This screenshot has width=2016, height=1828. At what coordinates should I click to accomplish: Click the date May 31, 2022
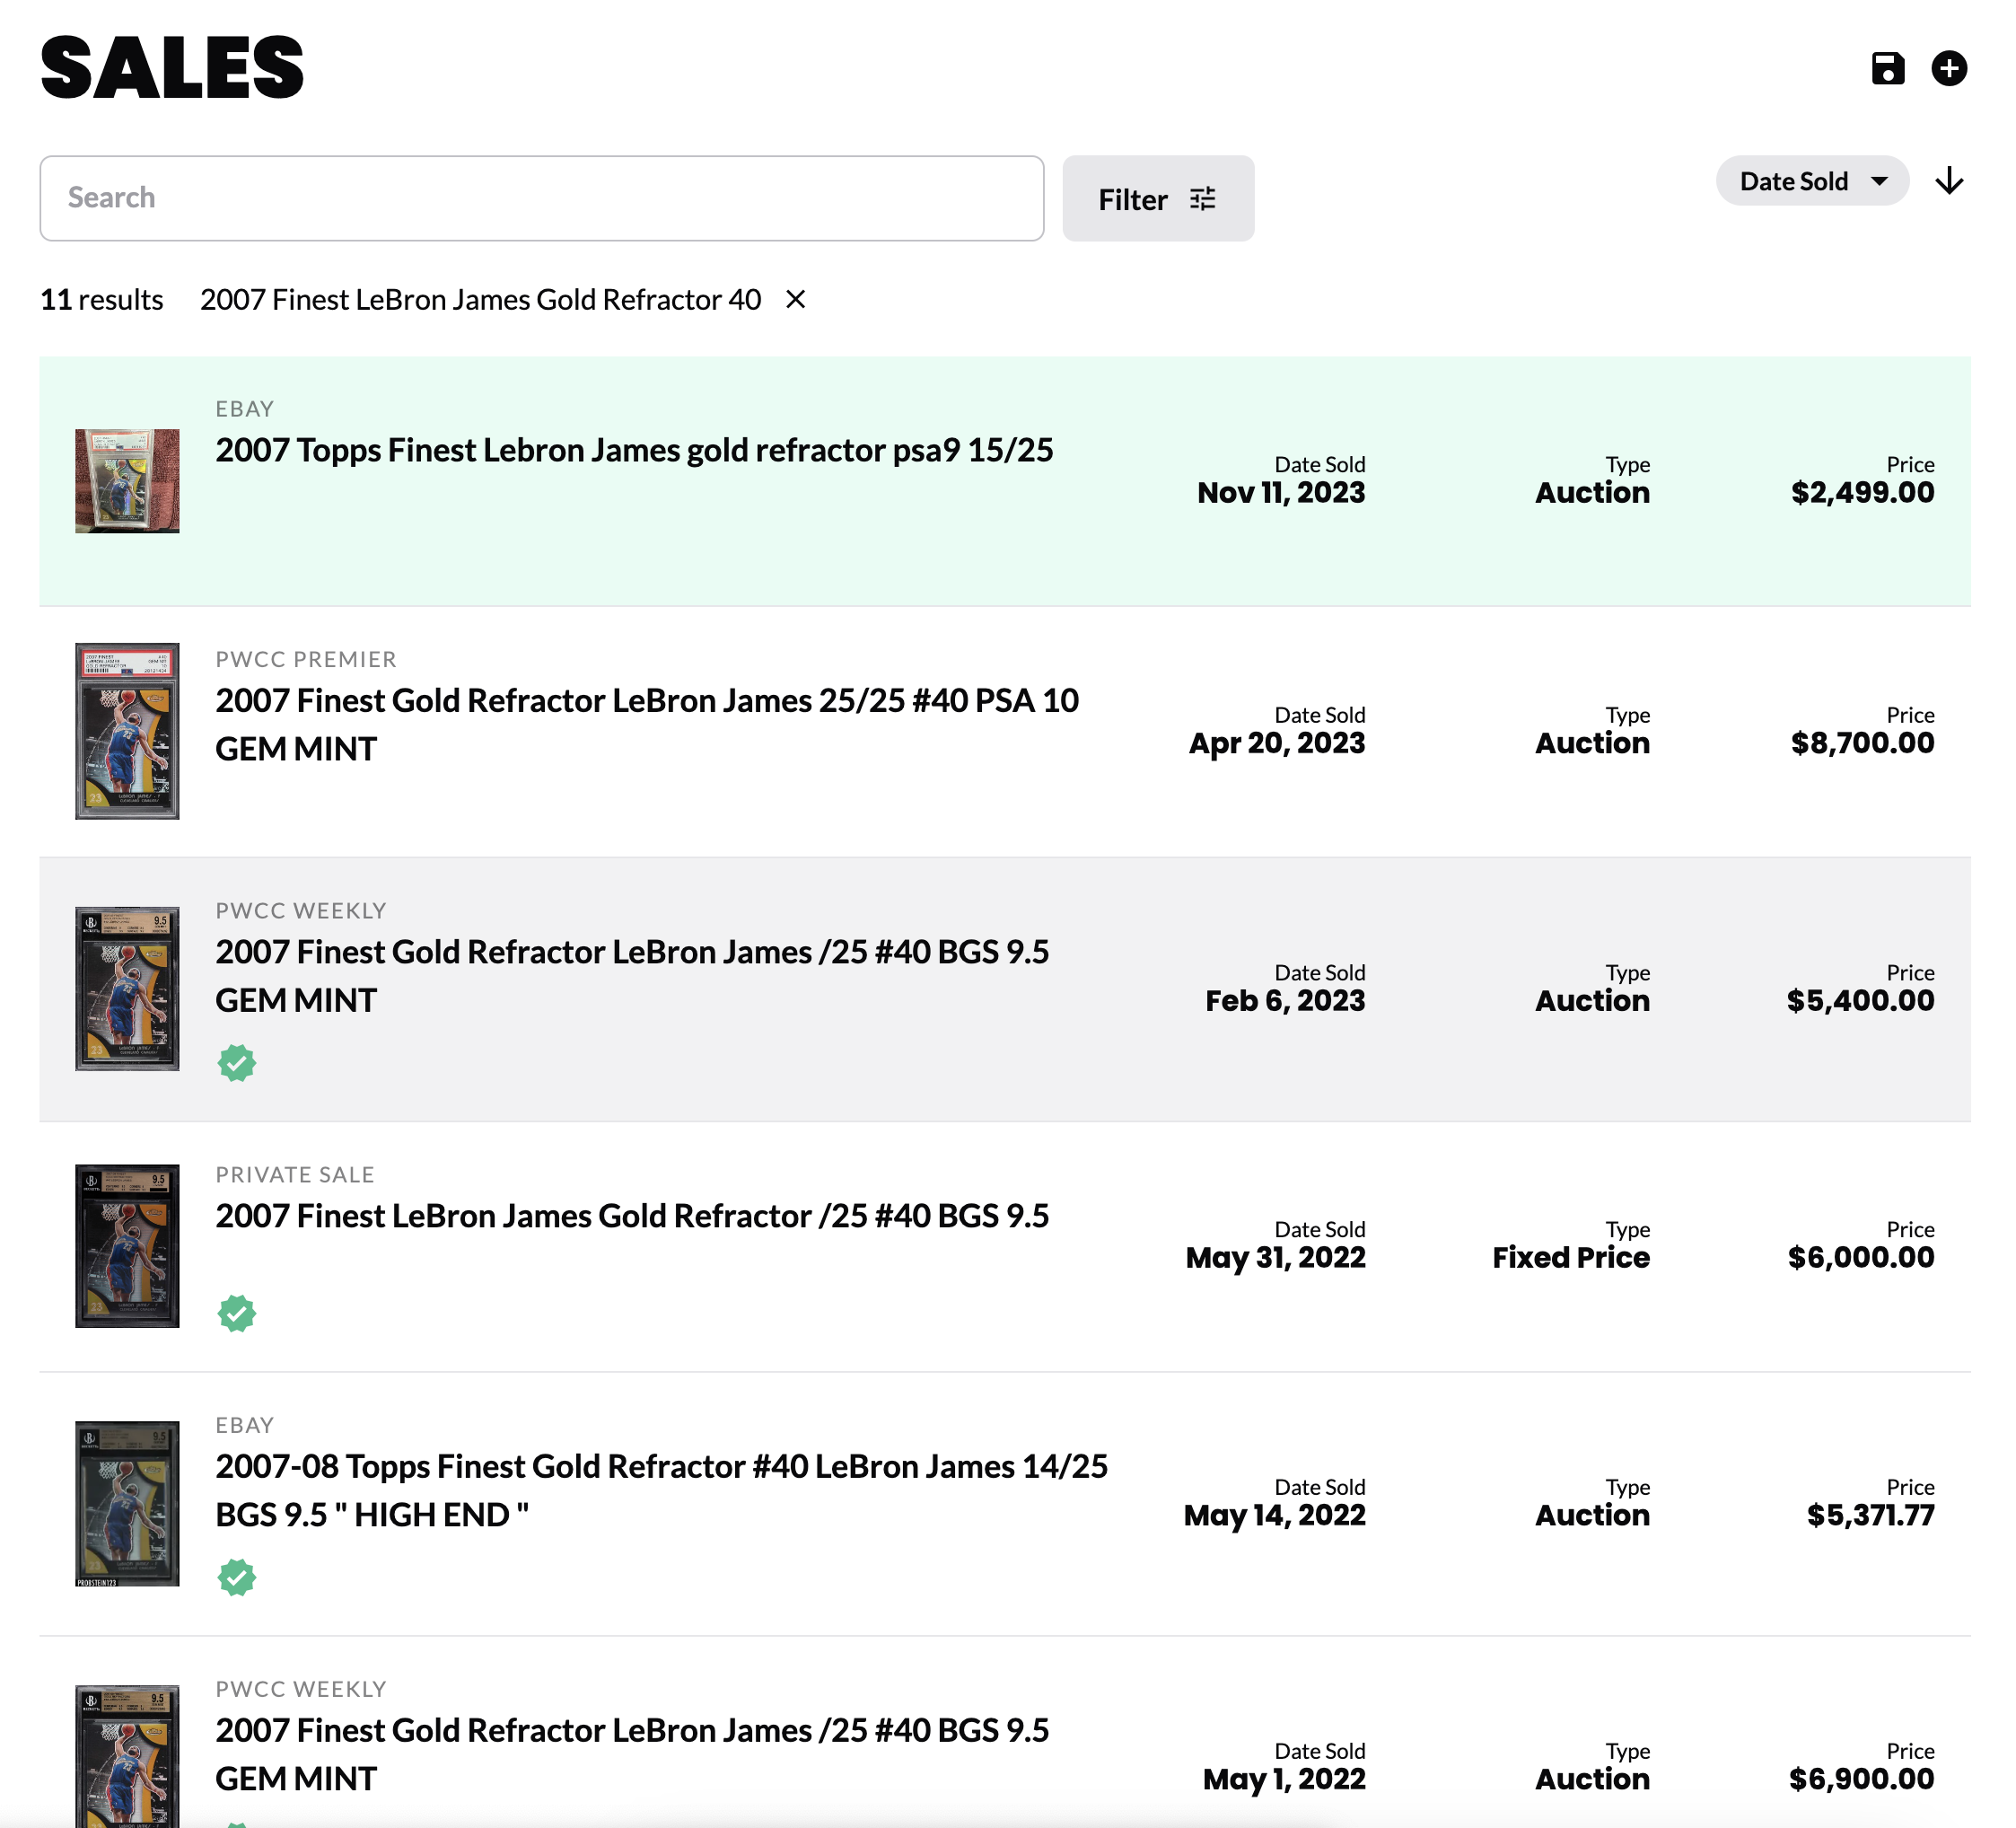coord(1275,1257)
